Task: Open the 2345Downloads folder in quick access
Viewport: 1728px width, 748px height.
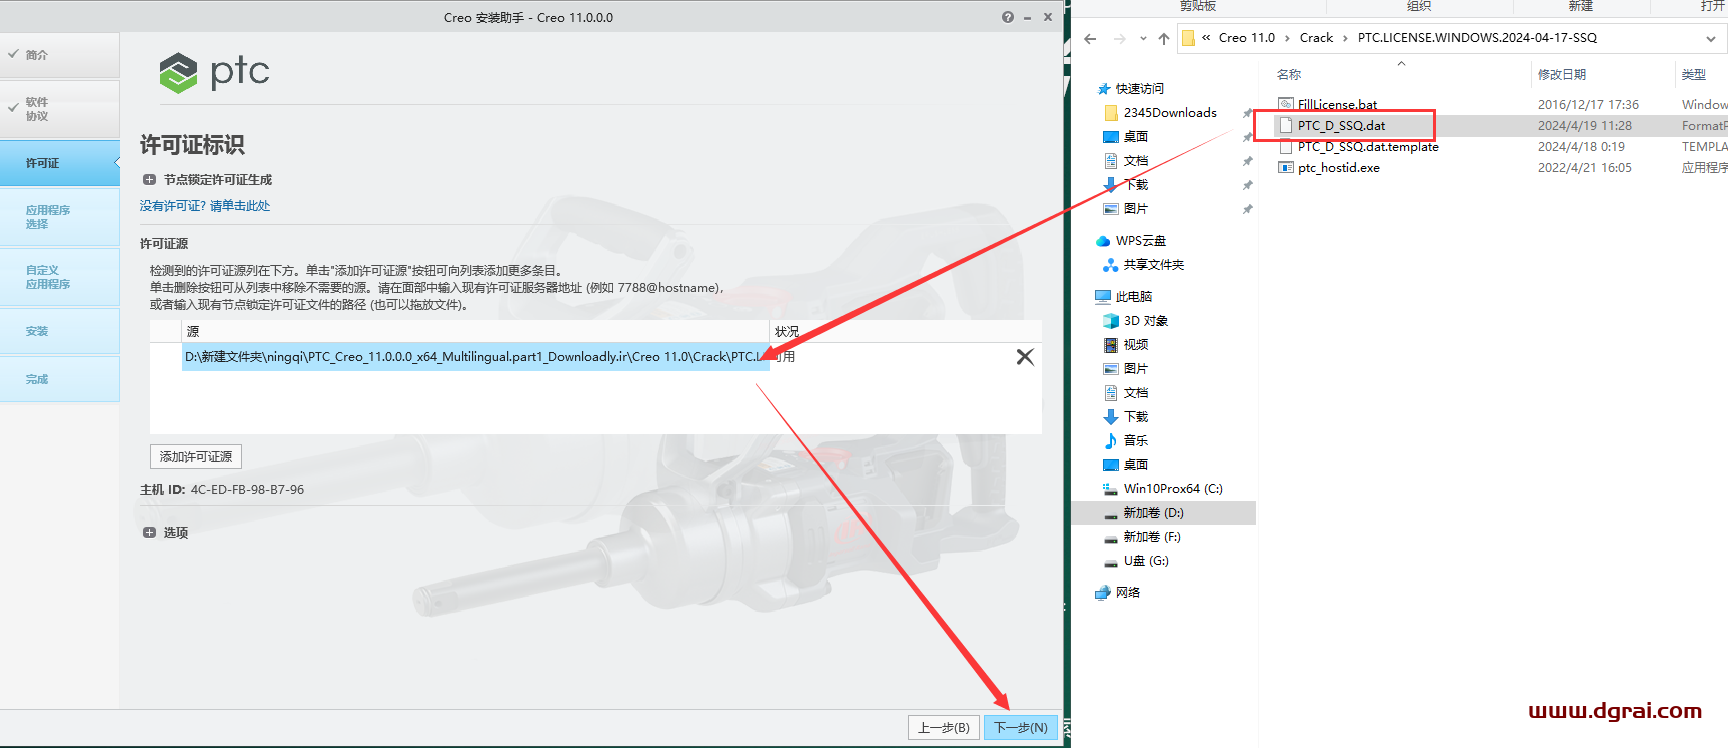Action: tap(1170, 113)
